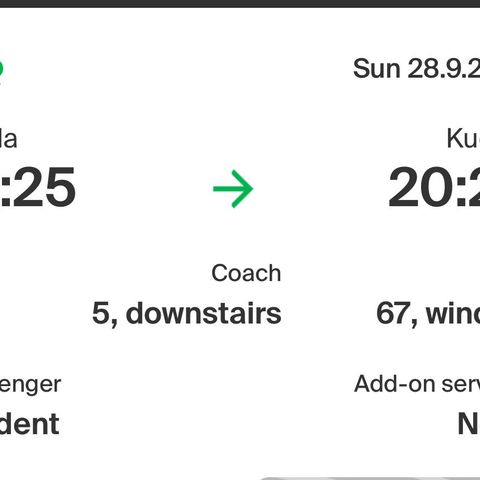Select the departure station name ending 'la'
The width and height of the screenshot is (480, 480).
(8, 139)
